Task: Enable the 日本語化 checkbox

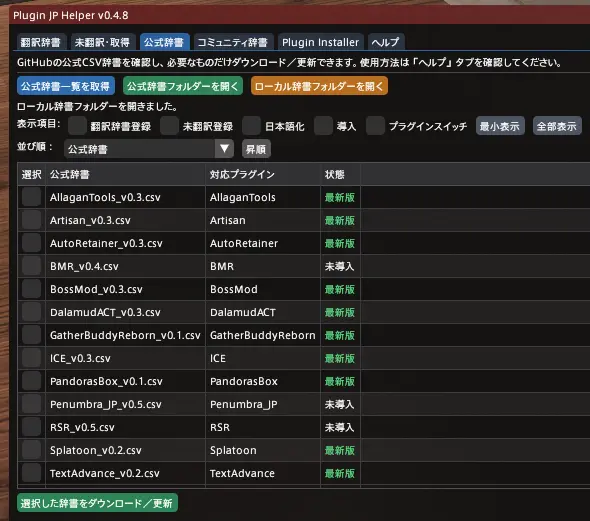Action: coord(251,126)
